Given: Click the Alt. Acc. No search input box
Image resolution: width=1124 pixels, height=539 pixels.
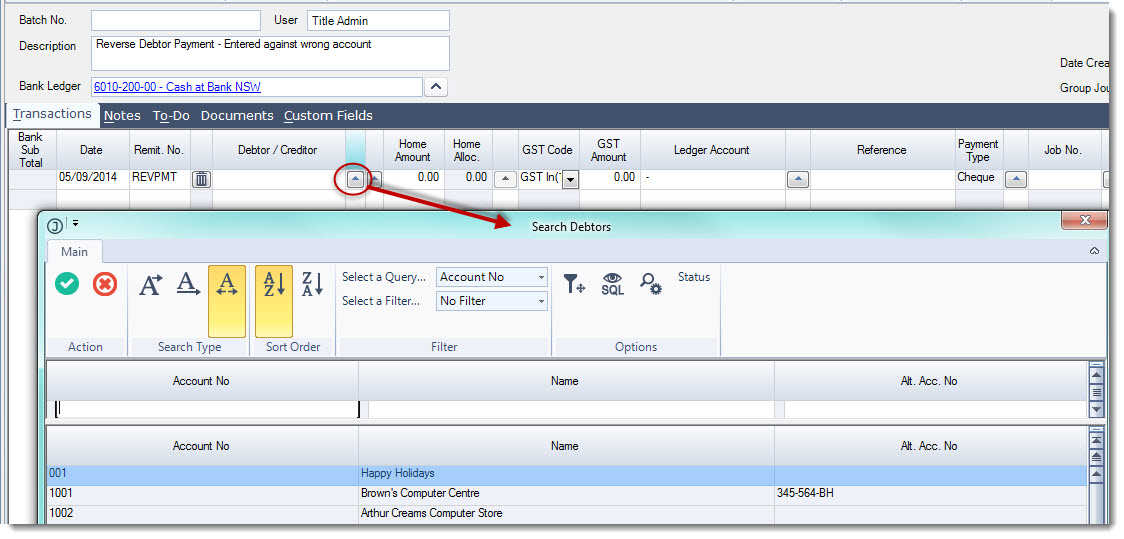Looking at the screenshot, I should [935, 409].
